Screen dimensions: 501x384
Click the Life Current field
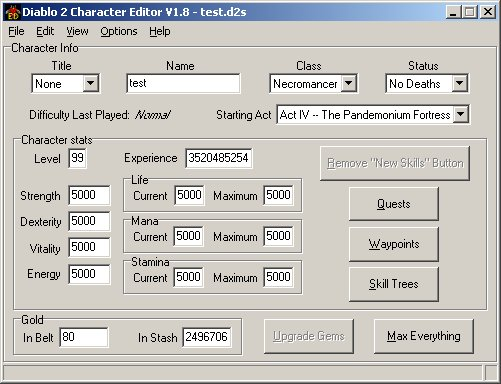tap(189, 195)
